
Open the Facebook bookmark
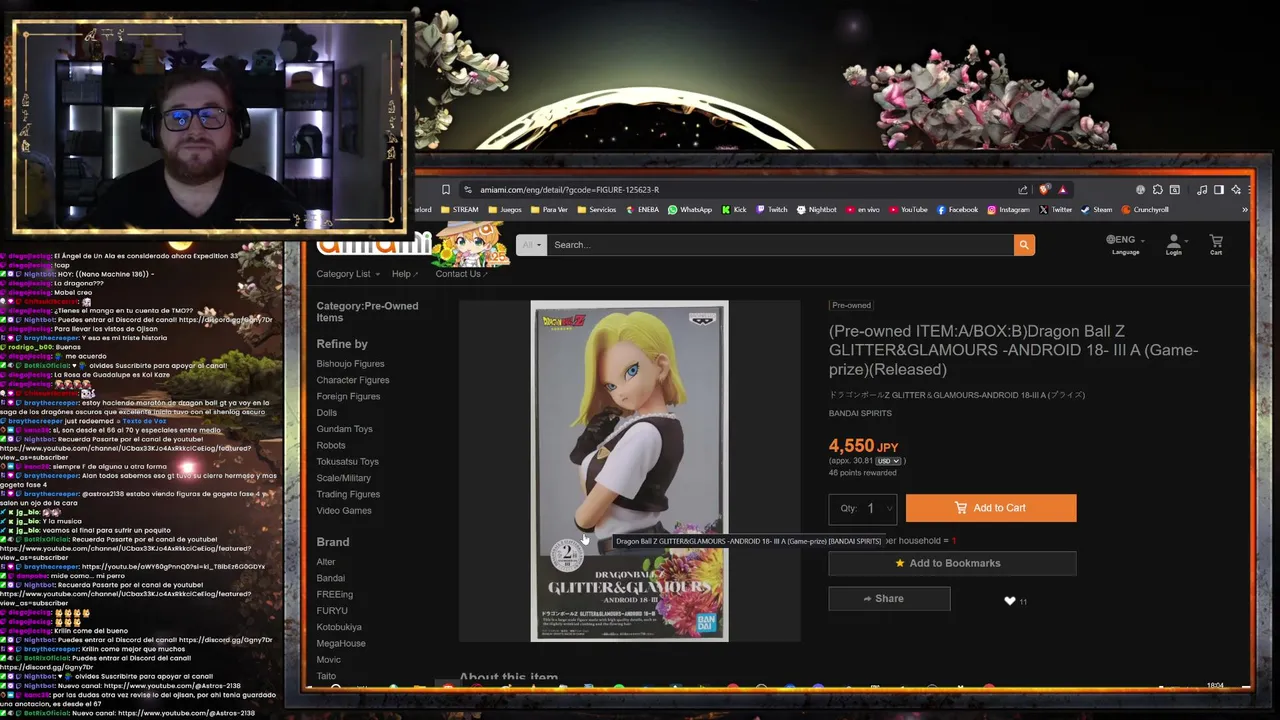click(x=957, y=210)
